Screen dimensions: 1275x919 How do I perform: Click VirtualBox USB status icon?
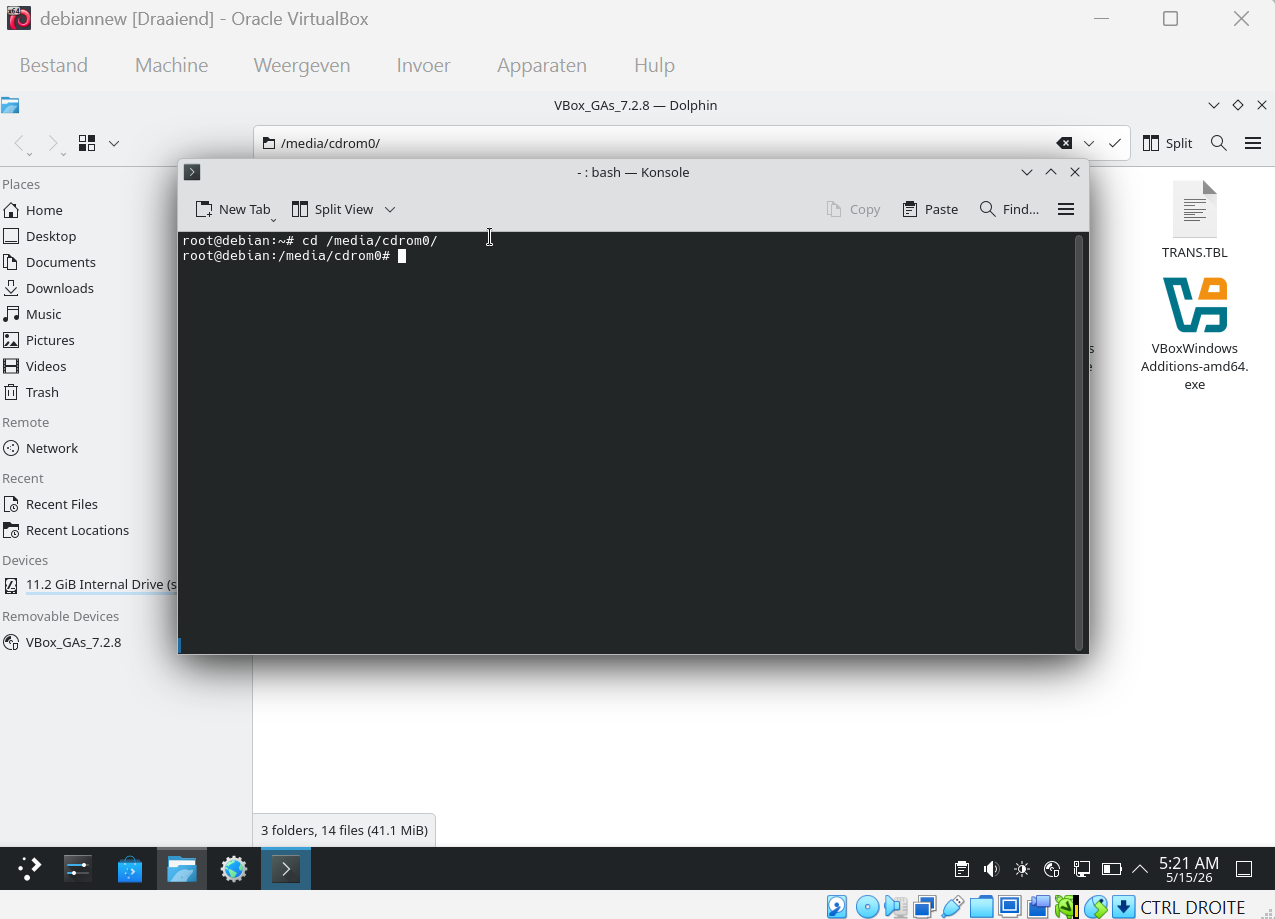(953, 907)
